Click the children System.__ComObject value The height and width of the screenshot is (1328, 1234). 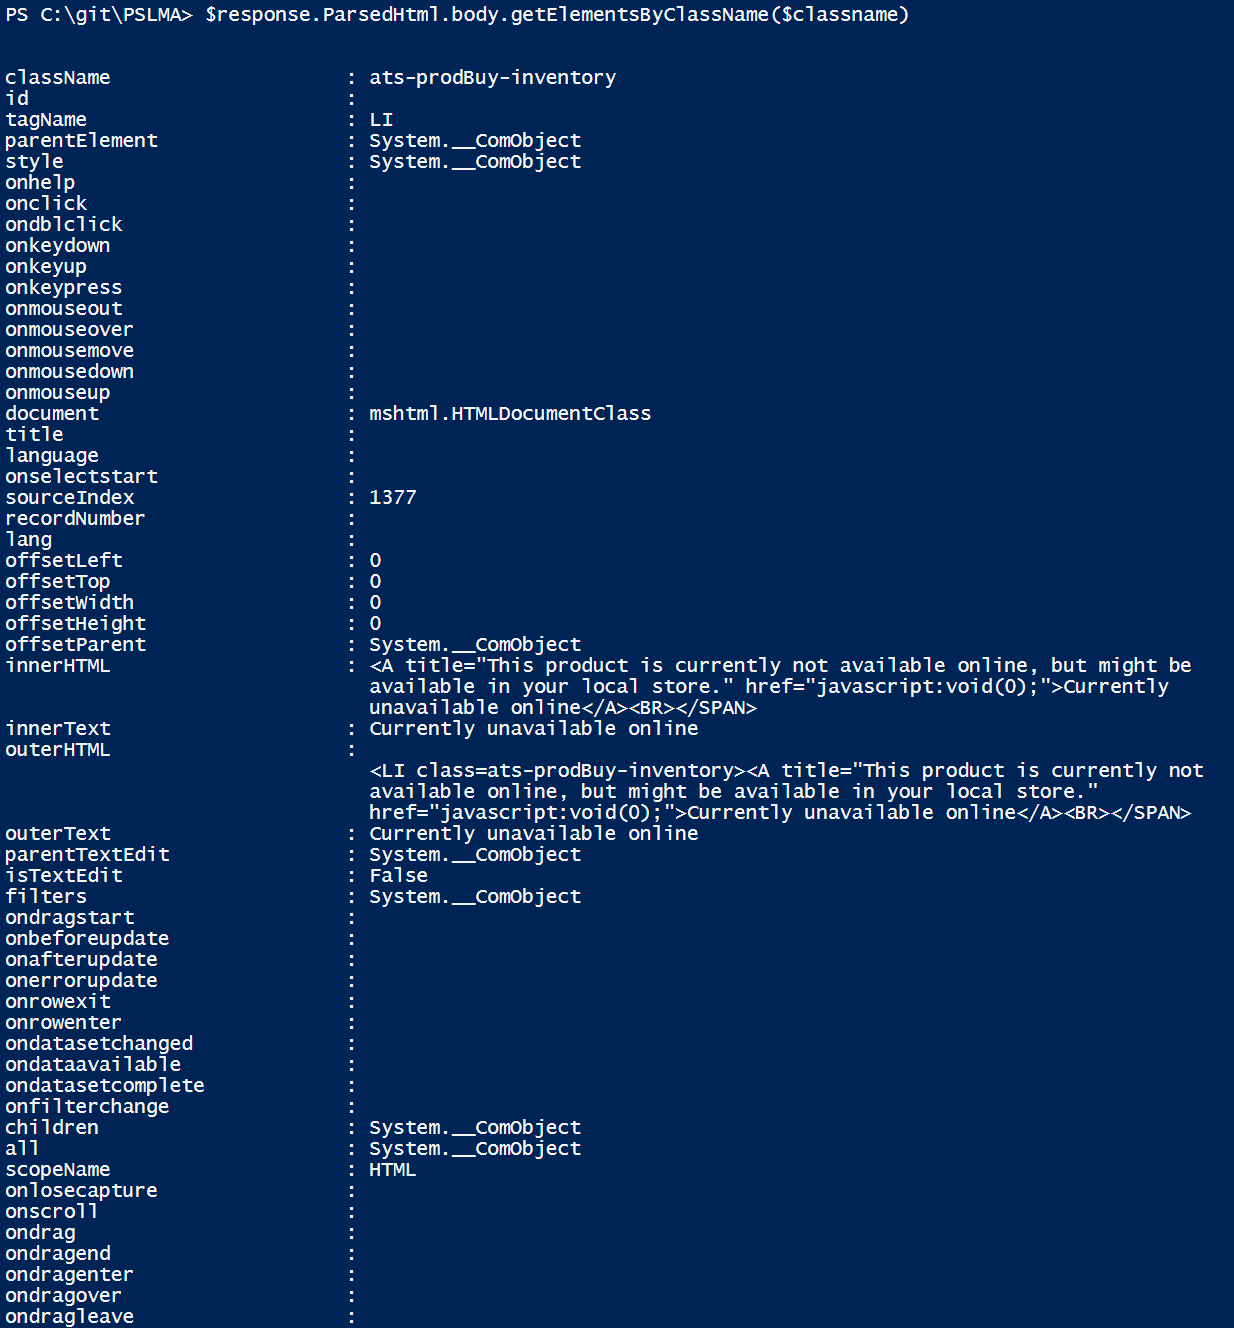point(475,1128)
